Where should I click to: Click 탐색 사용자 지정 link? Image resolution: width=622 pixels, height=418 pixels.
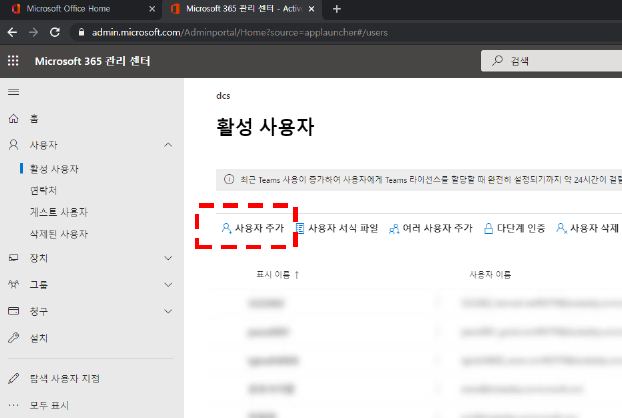pos(65,378)
